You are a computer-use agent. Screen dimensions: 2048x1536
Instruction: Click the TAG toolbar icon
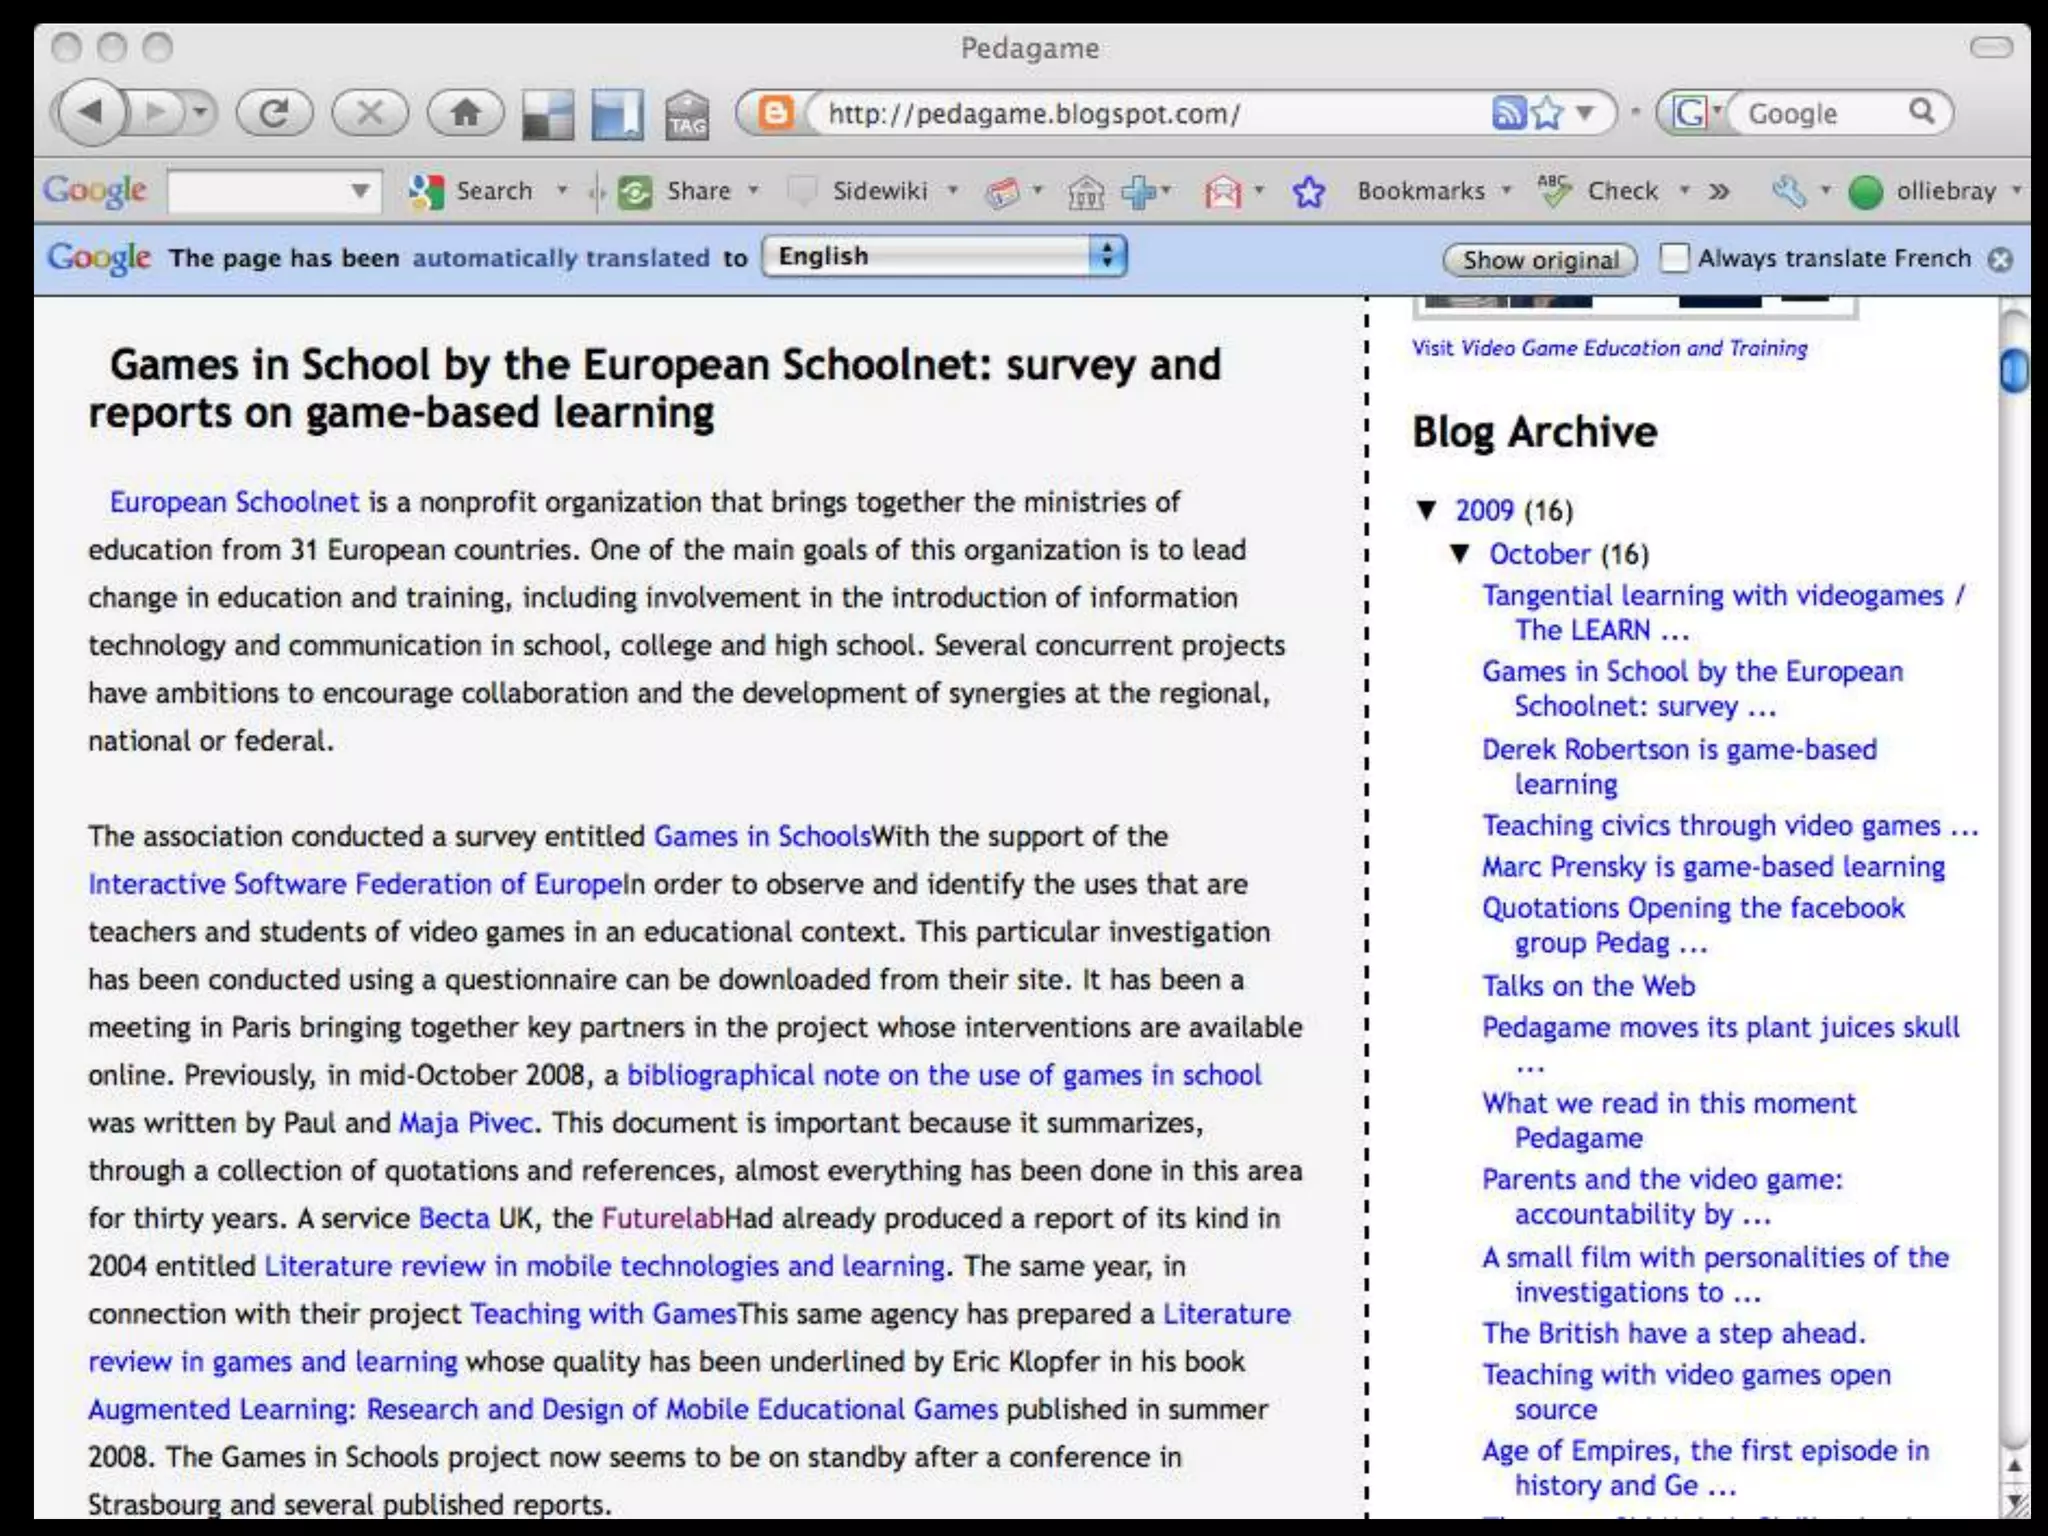pyautogui.click(x=687, y=116)
